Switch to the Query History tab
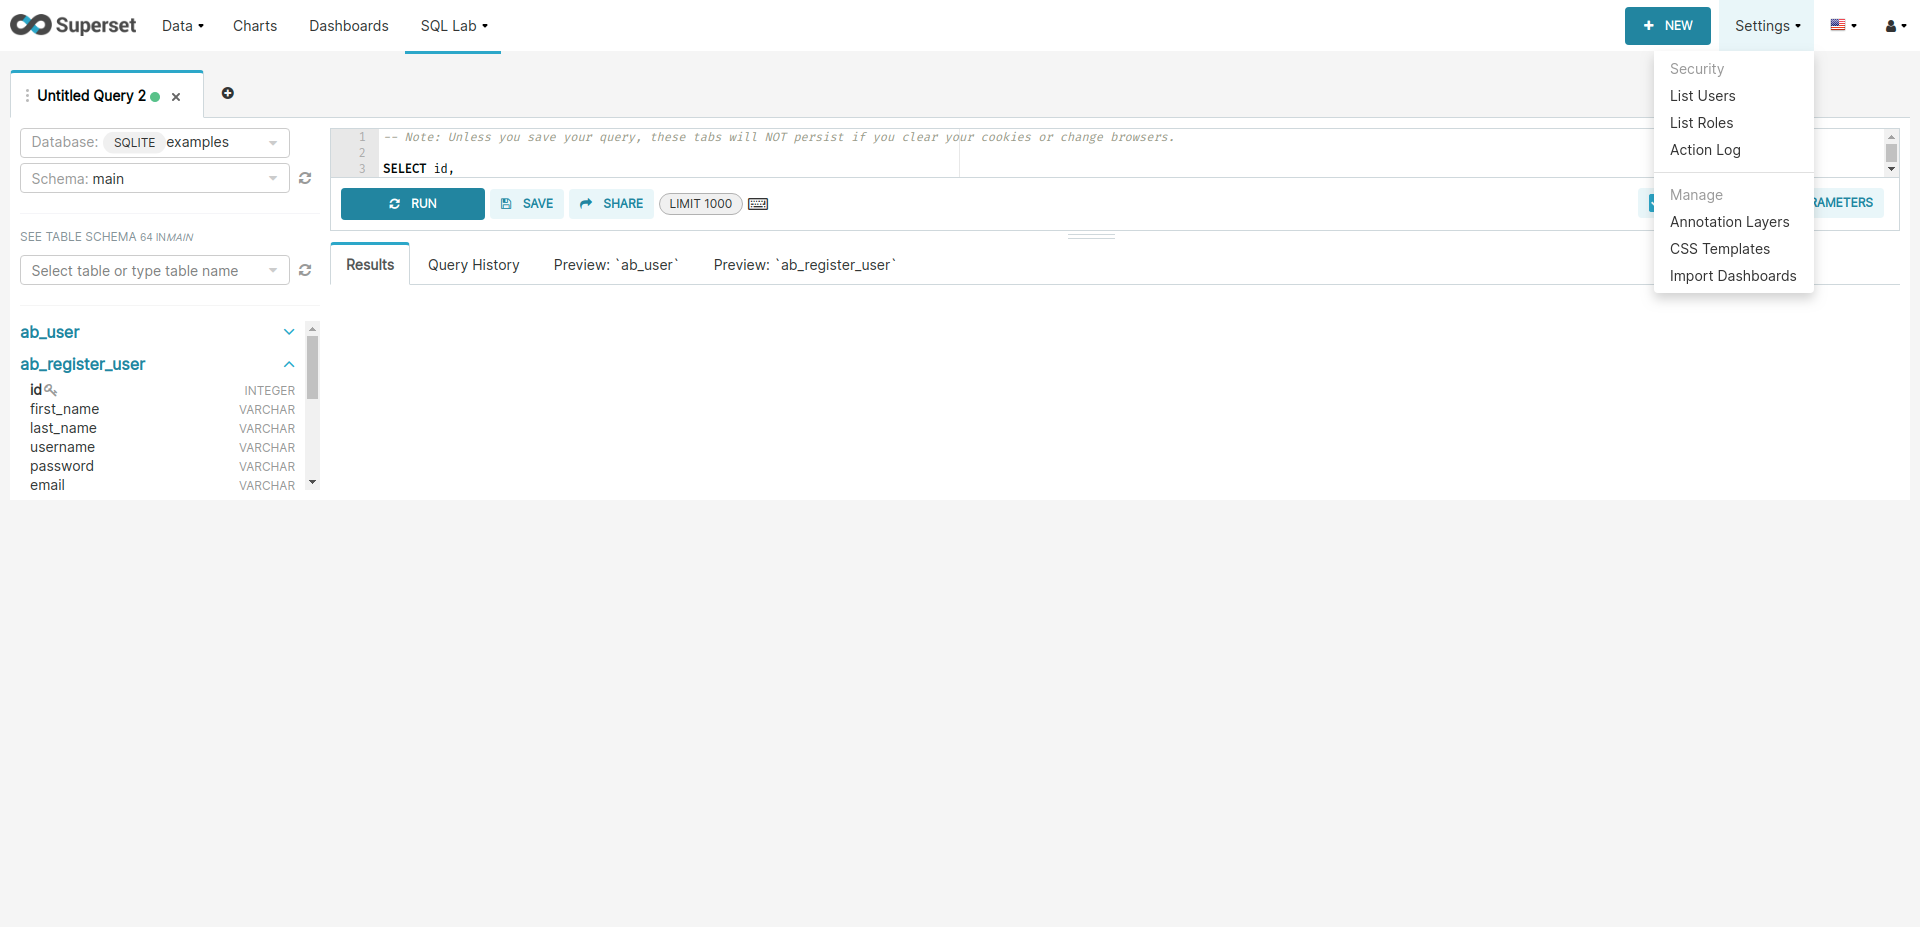Image resolution: width=1920 pixels, height=927 pixels. pos(473,265)
